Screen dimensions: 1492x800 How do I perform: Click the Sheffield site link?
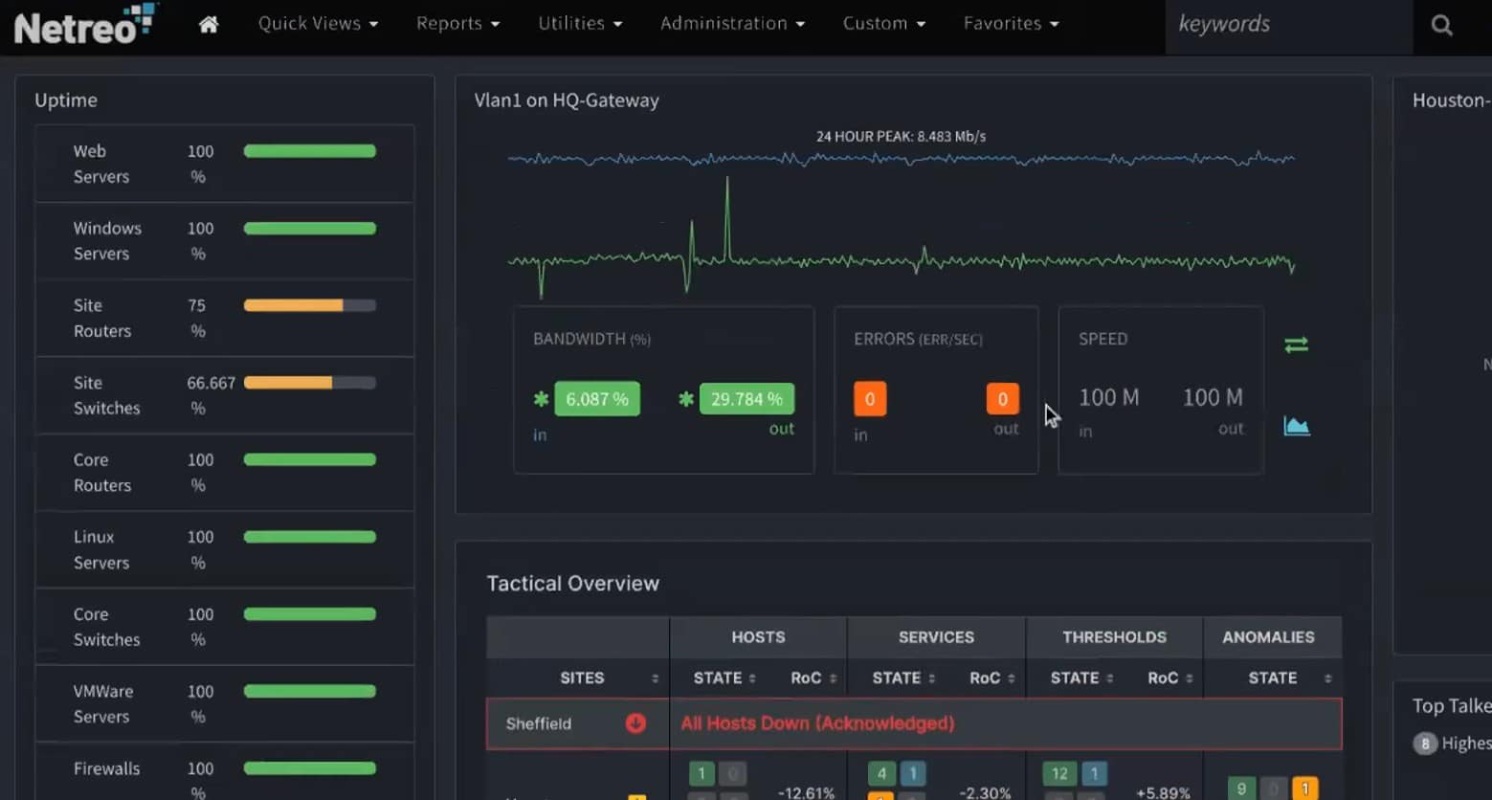pyautogui.click(x=538, y=723)
